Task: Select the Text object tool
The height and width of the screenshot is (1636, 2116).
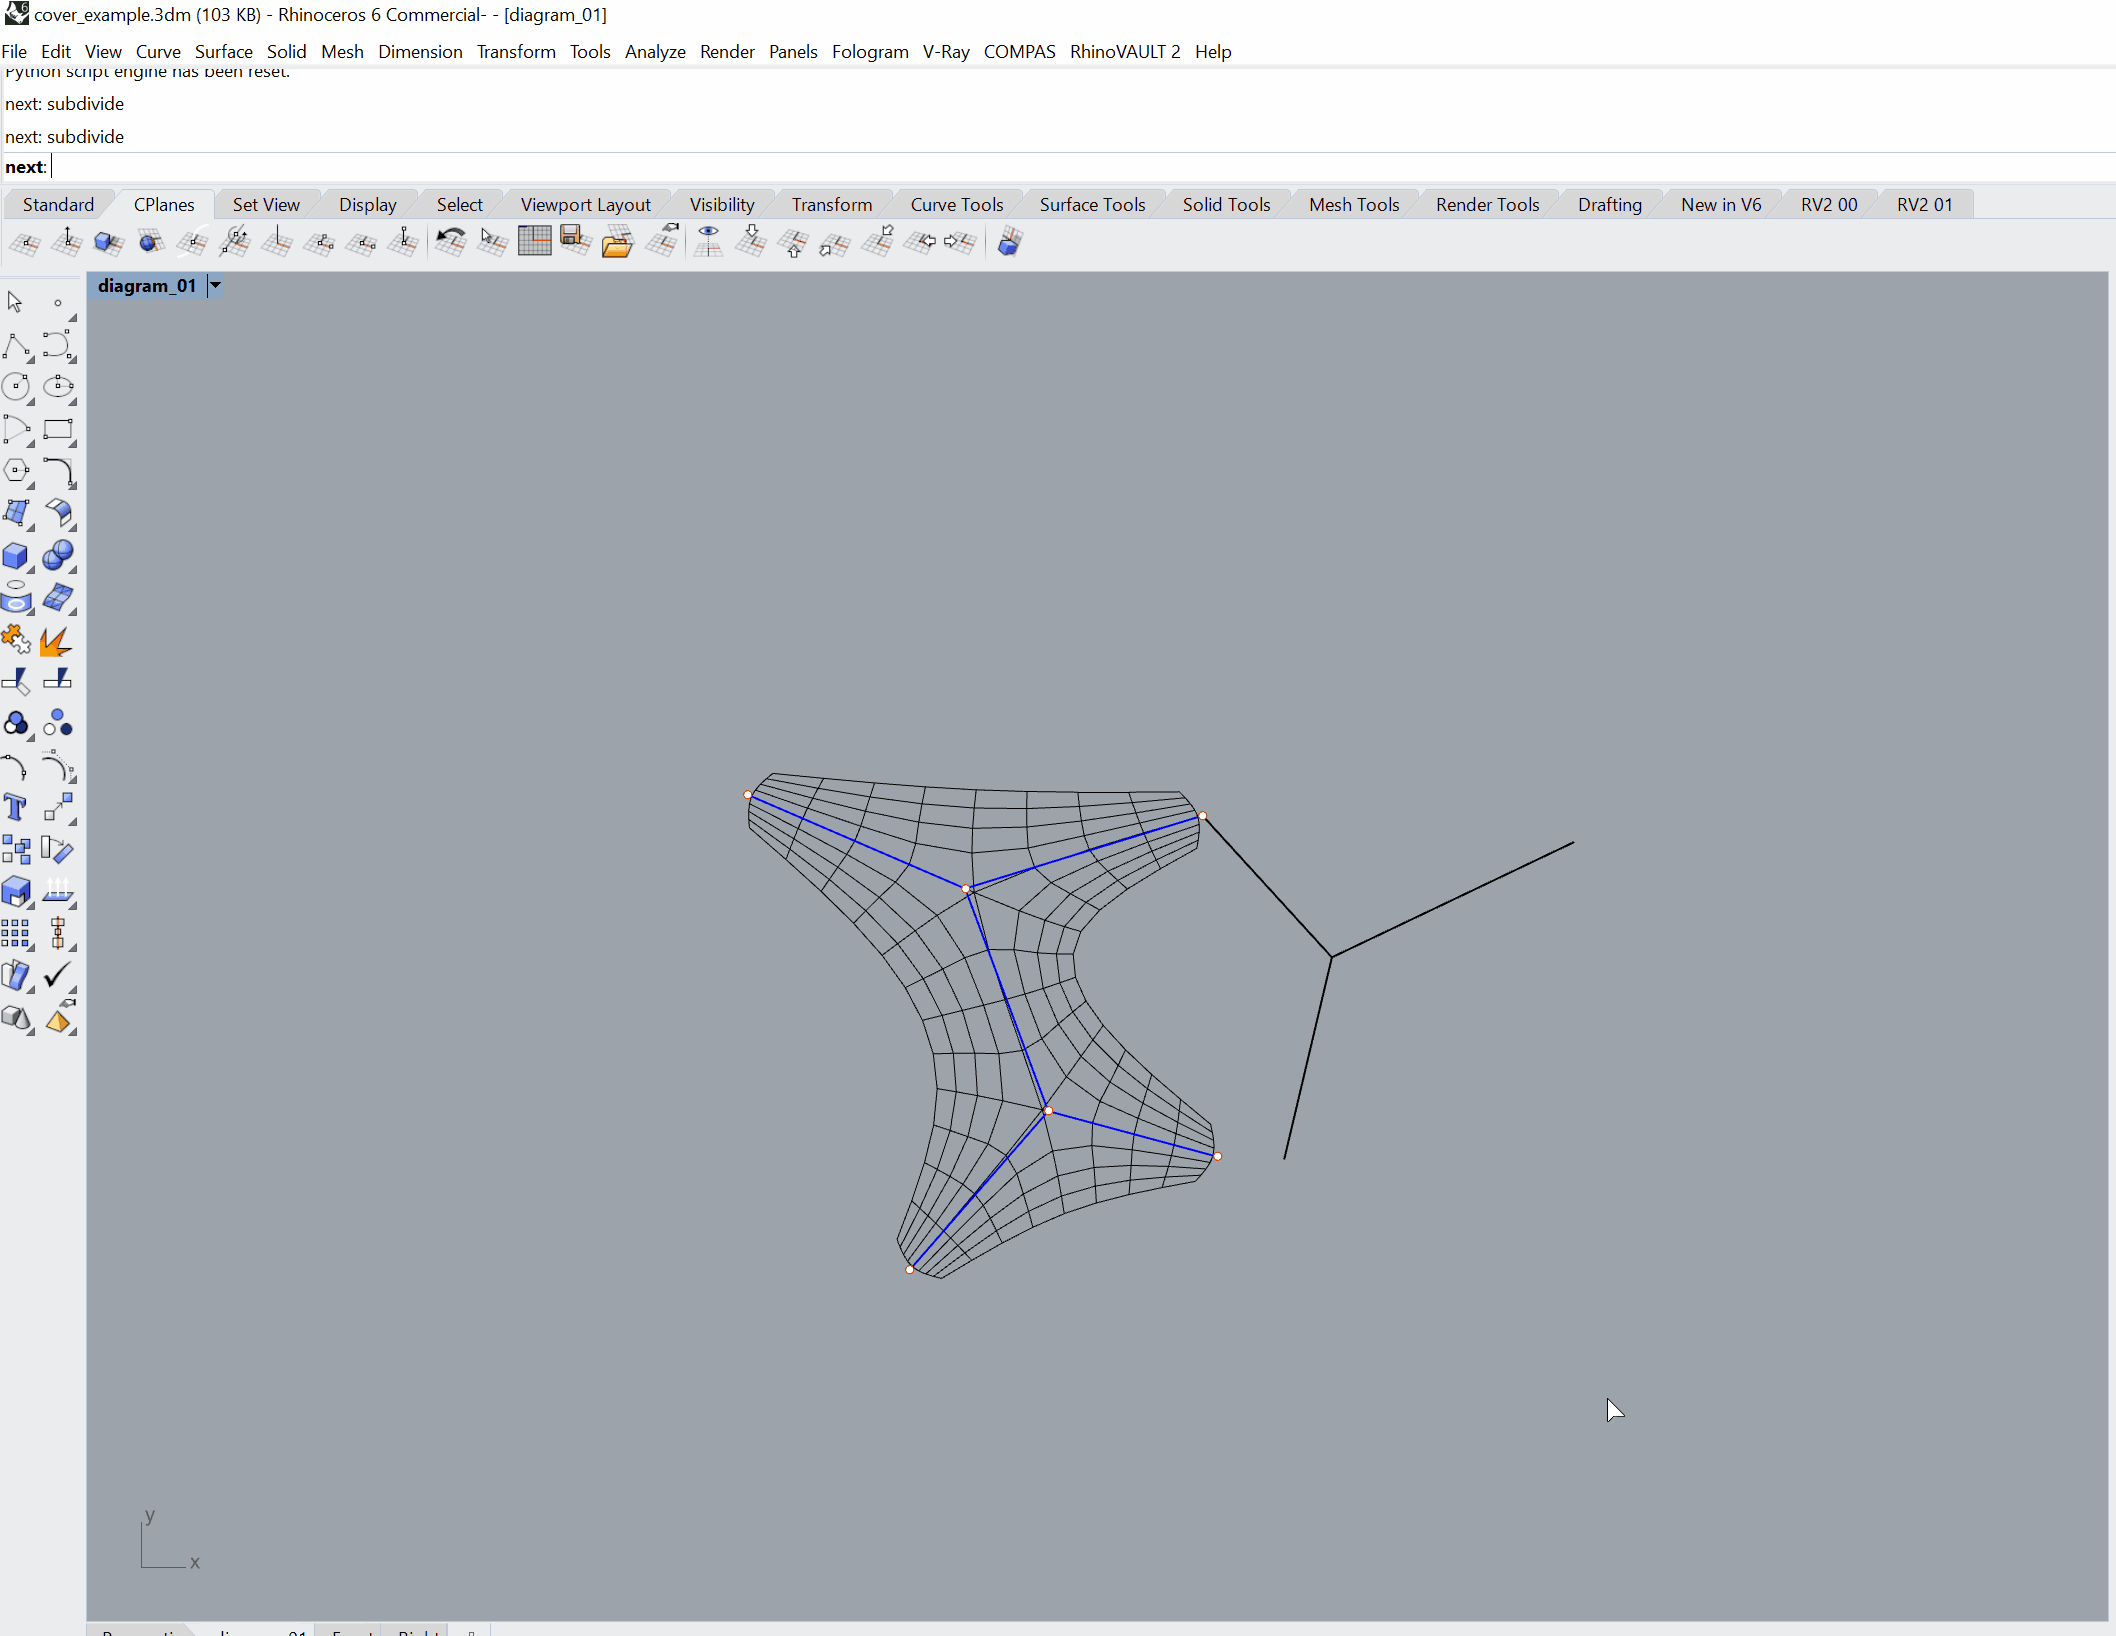Action: coord(16,807)
